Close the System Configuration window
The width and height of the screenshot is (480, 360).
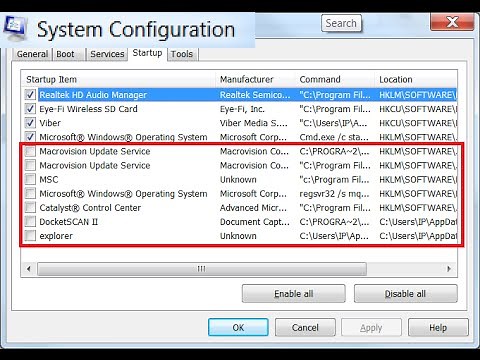pos(452,22)
